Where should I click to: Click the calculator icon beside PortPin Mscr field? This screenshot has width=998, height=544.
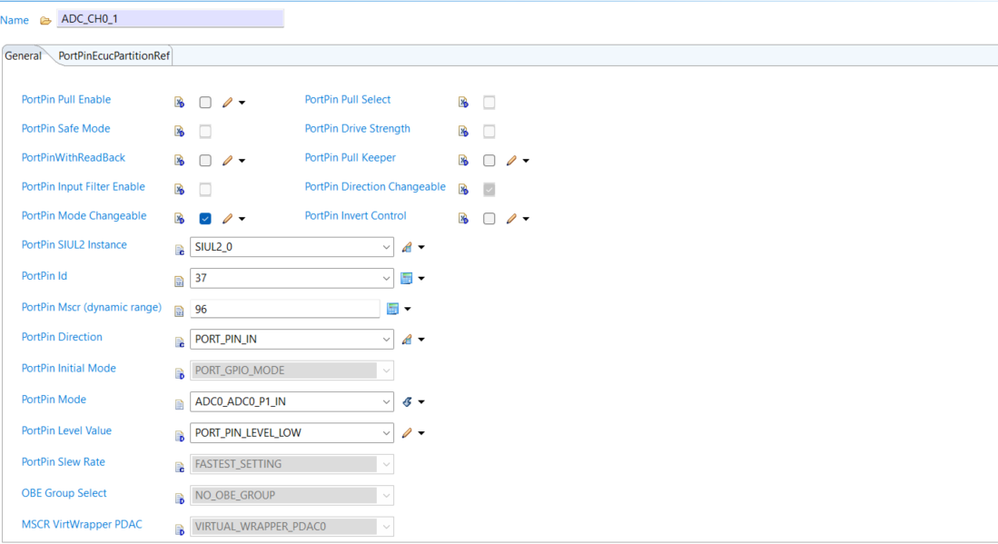(x=393, y=309)
